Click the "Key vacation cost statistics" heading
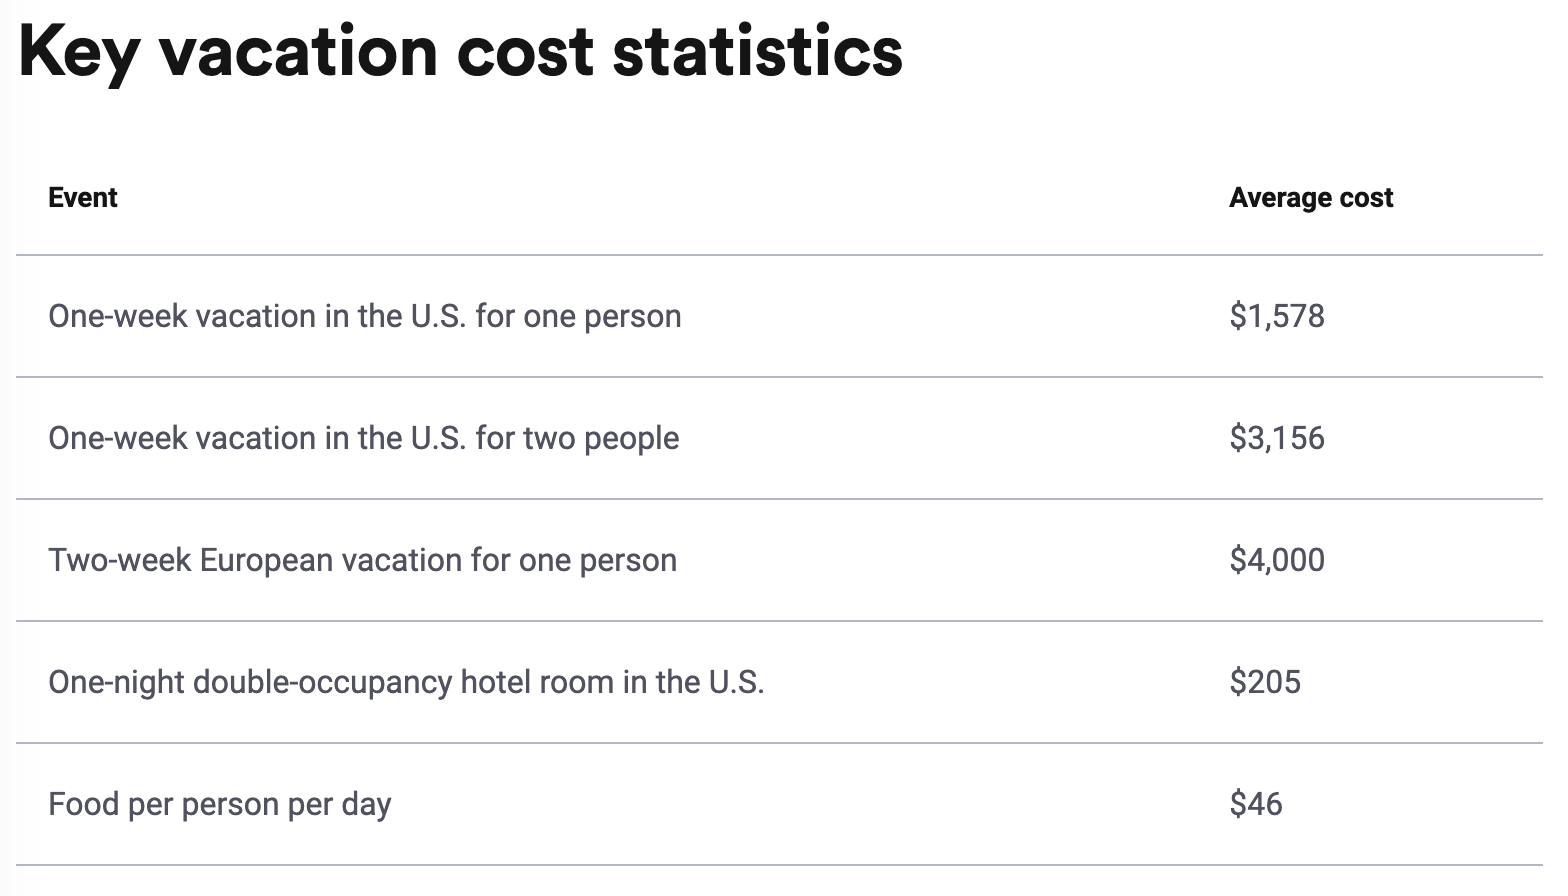Image resolution: width=1568 pixels, height=896 pixels. [461, 51]
